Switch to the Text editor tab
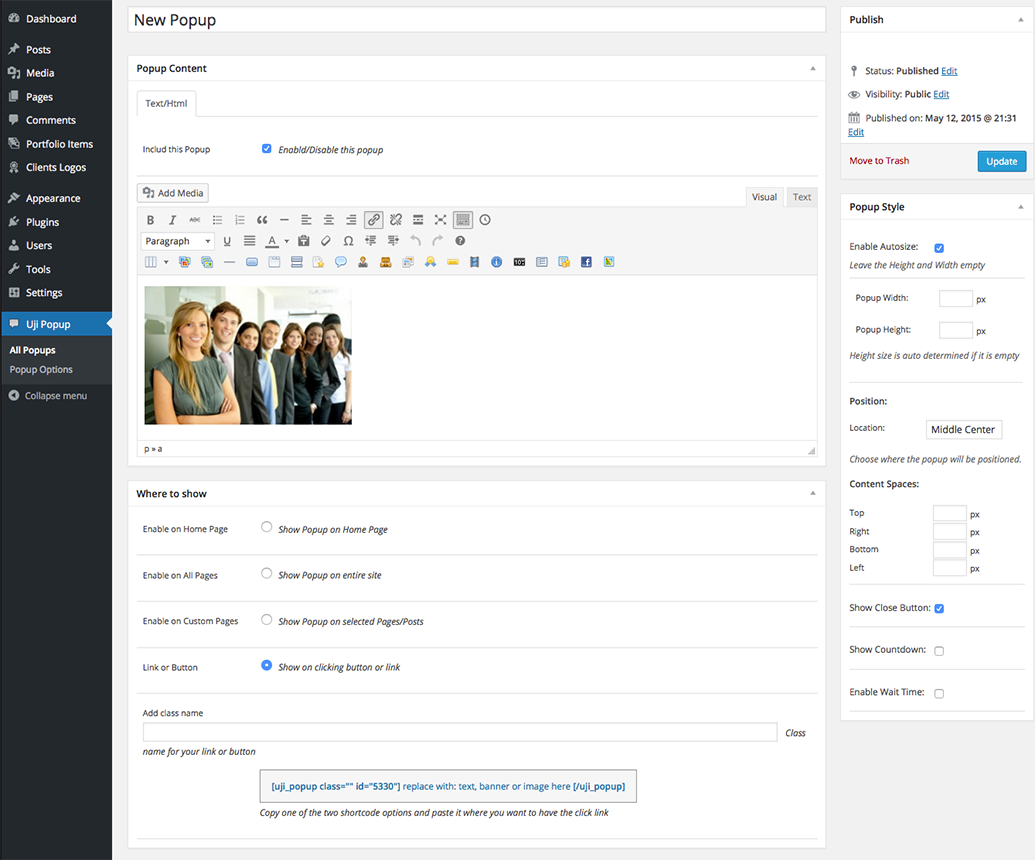The height and width of the screenshot is (860, 1035). tap(802, 197)
